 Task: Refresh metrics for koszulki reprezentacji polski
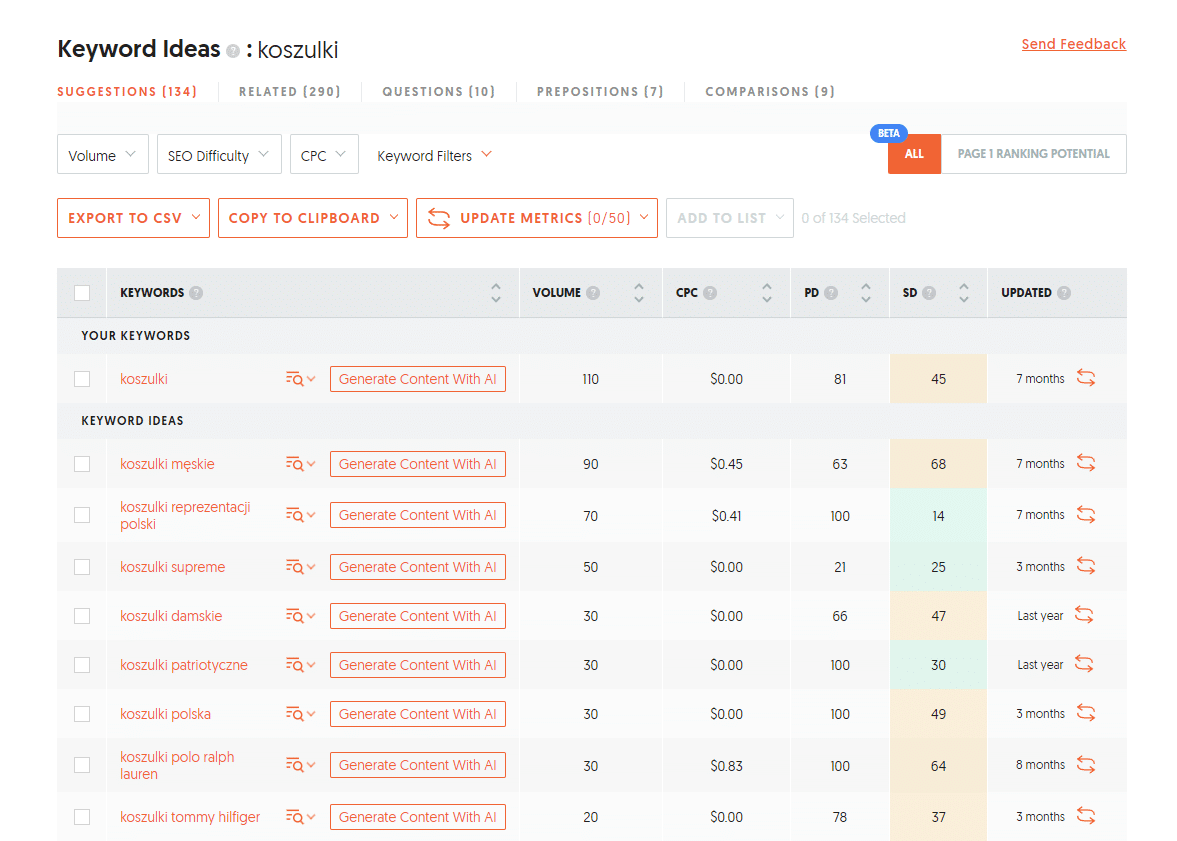coord(1086,514)
